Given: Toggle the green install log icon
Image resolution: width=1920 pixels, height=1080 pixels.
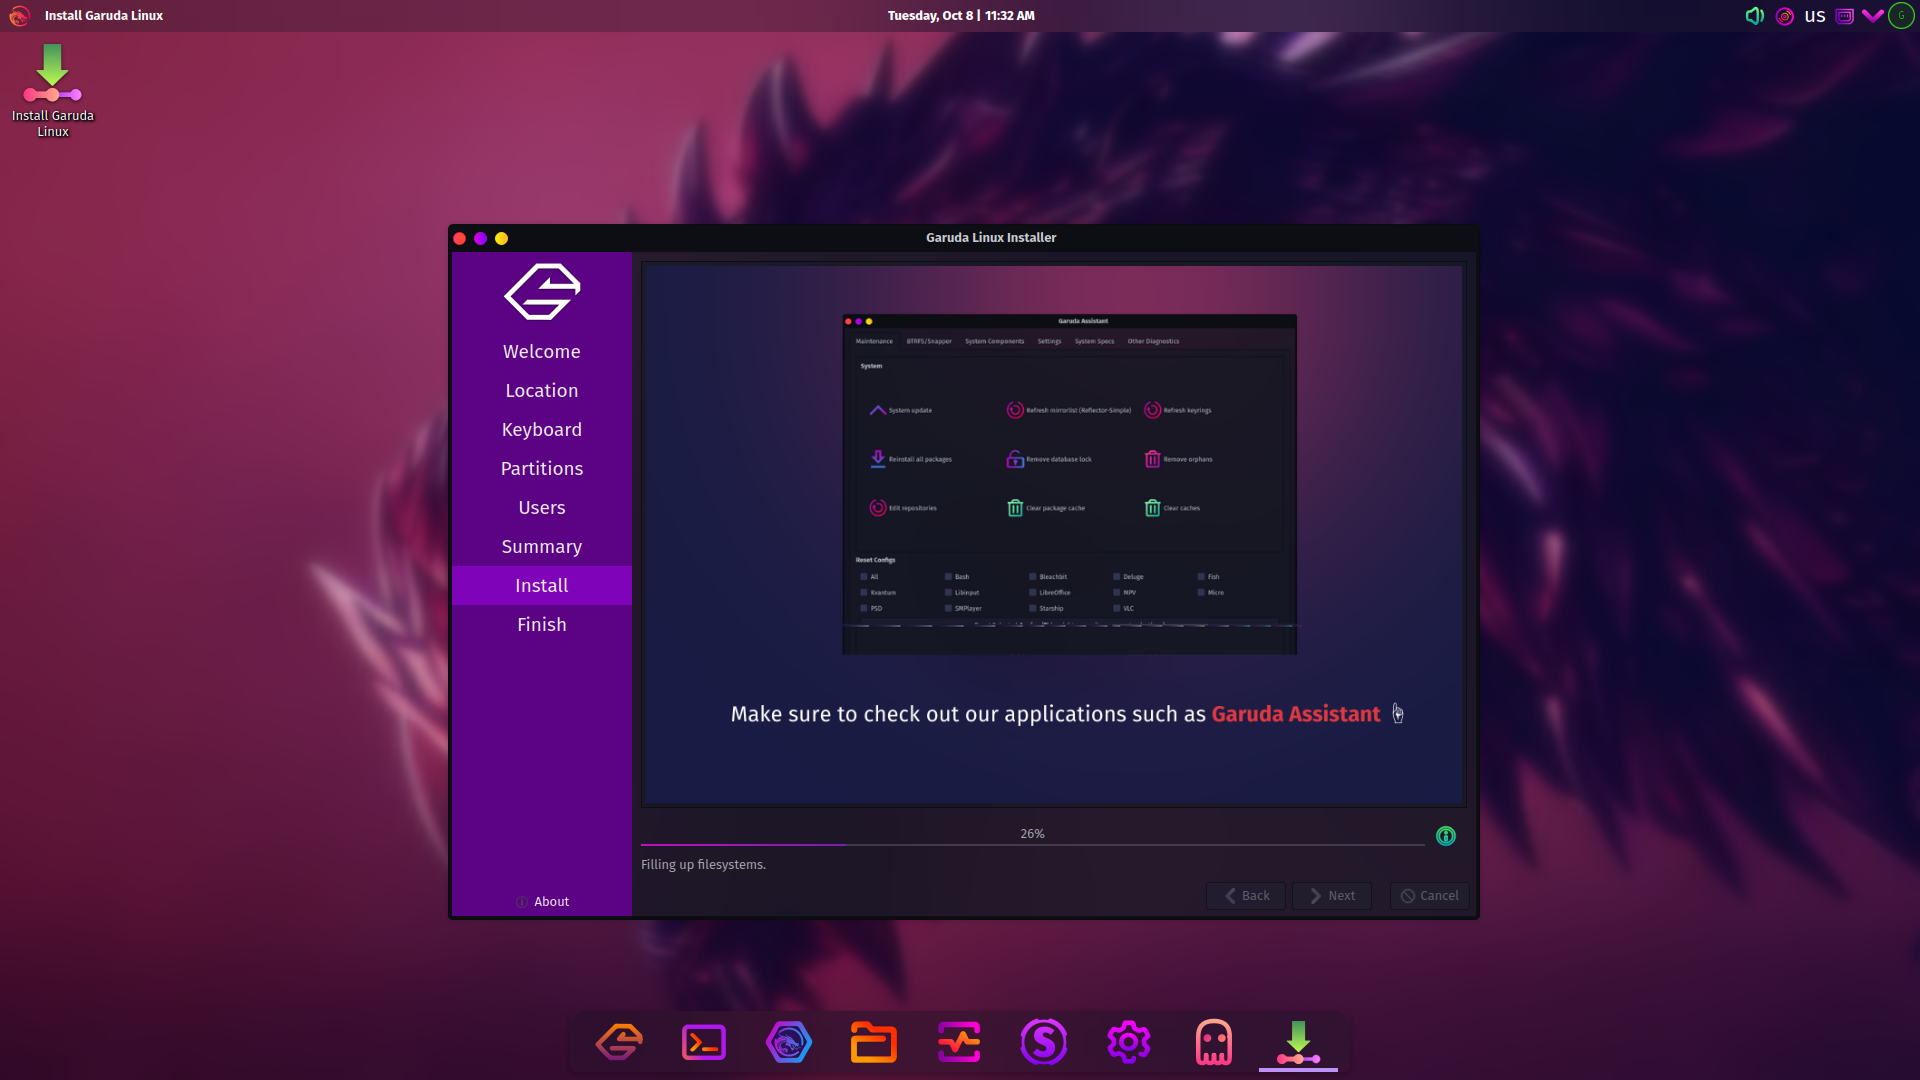Looking at the screenshot, I should pyautogui.click(x=1446, y=836).
